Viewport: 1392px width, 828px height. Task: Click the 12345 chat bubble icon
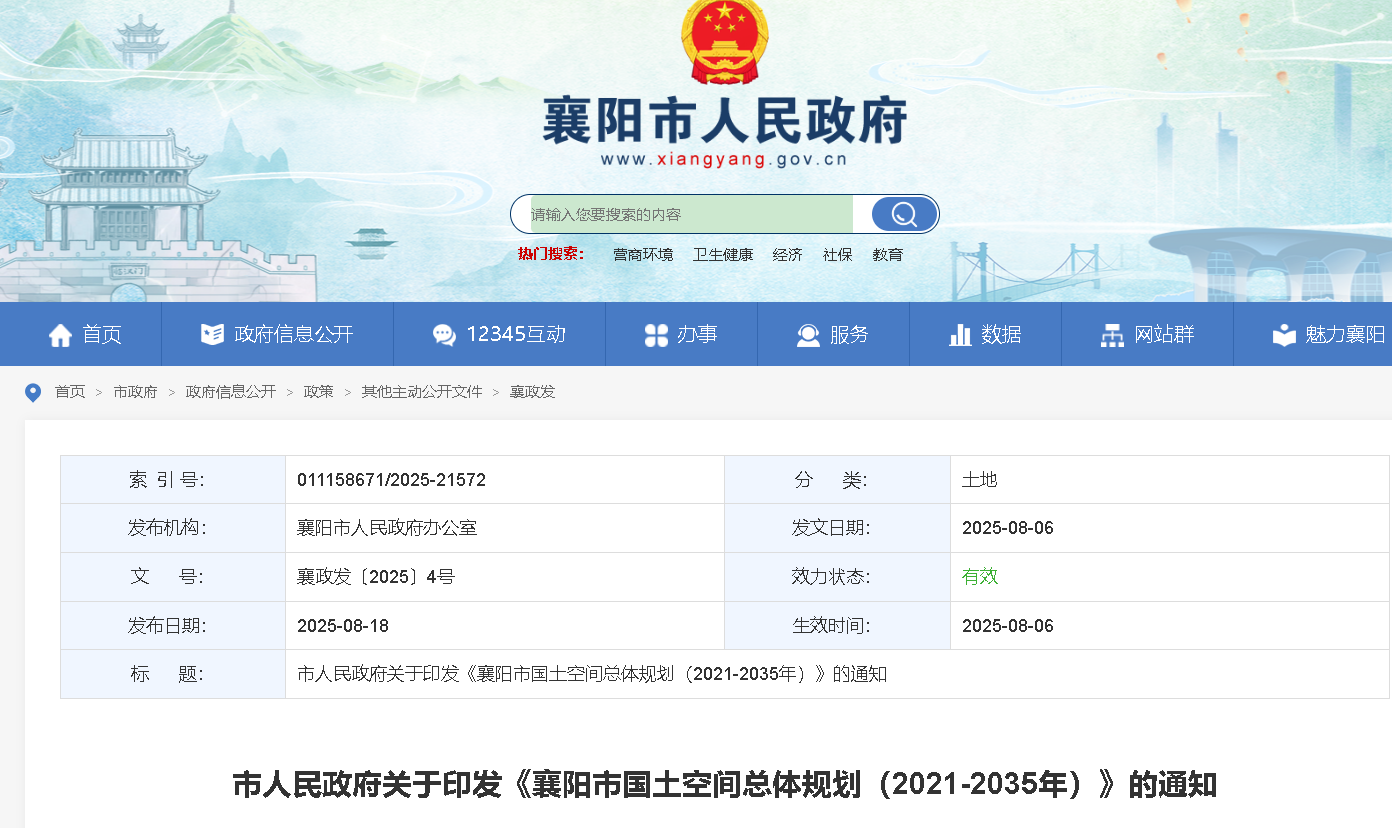click(444, 335)
